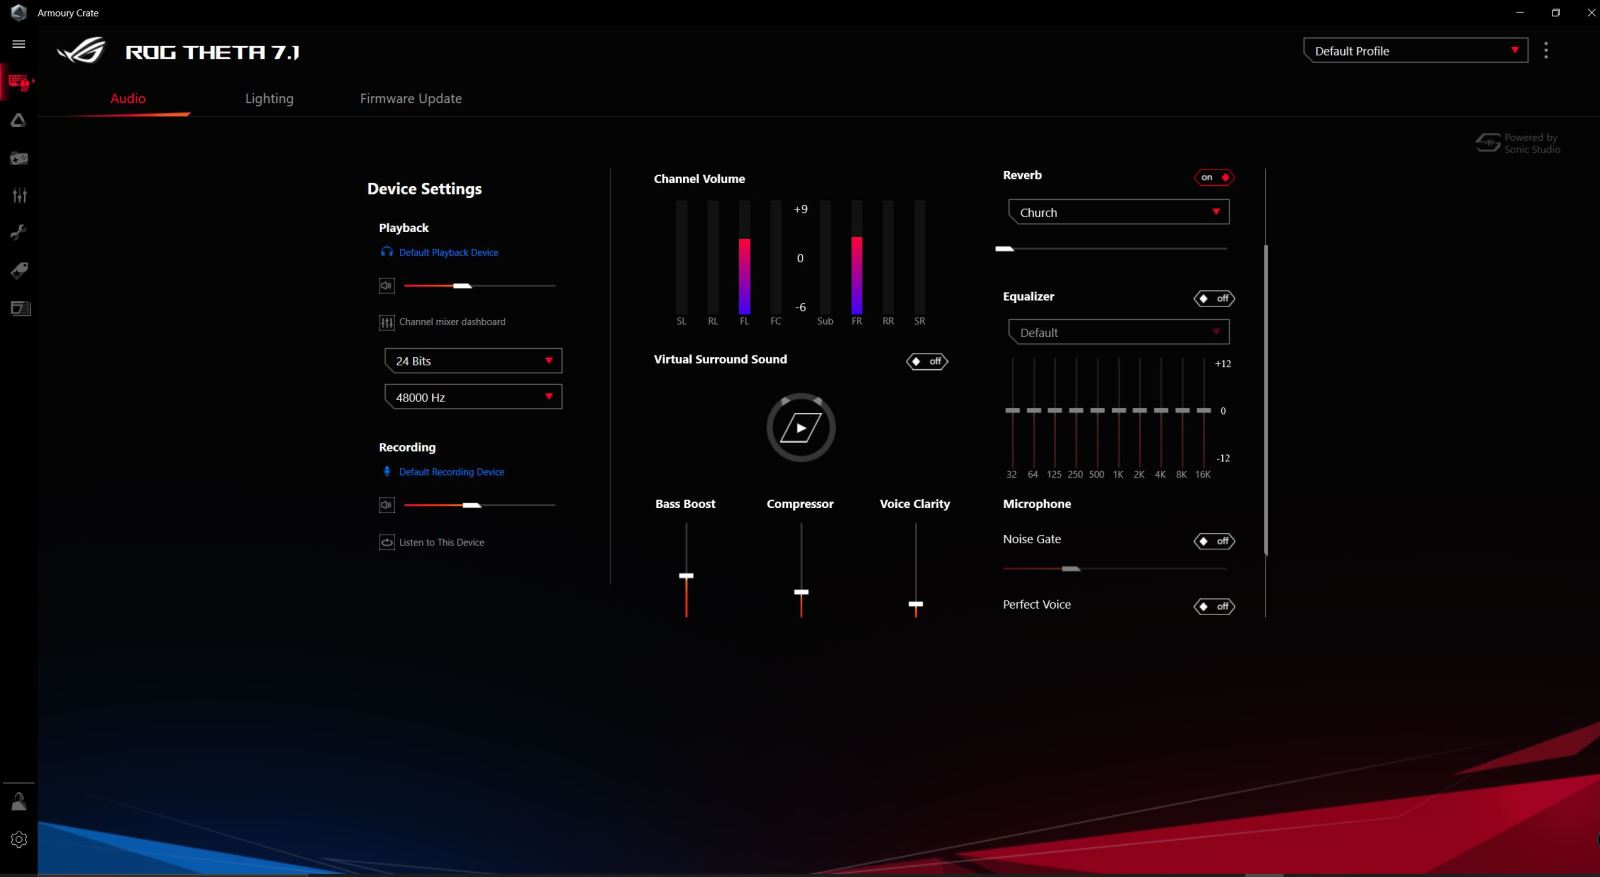Click the SL channel volume bar
This screenshot has height=877, width=1600.
coord(682,258)
